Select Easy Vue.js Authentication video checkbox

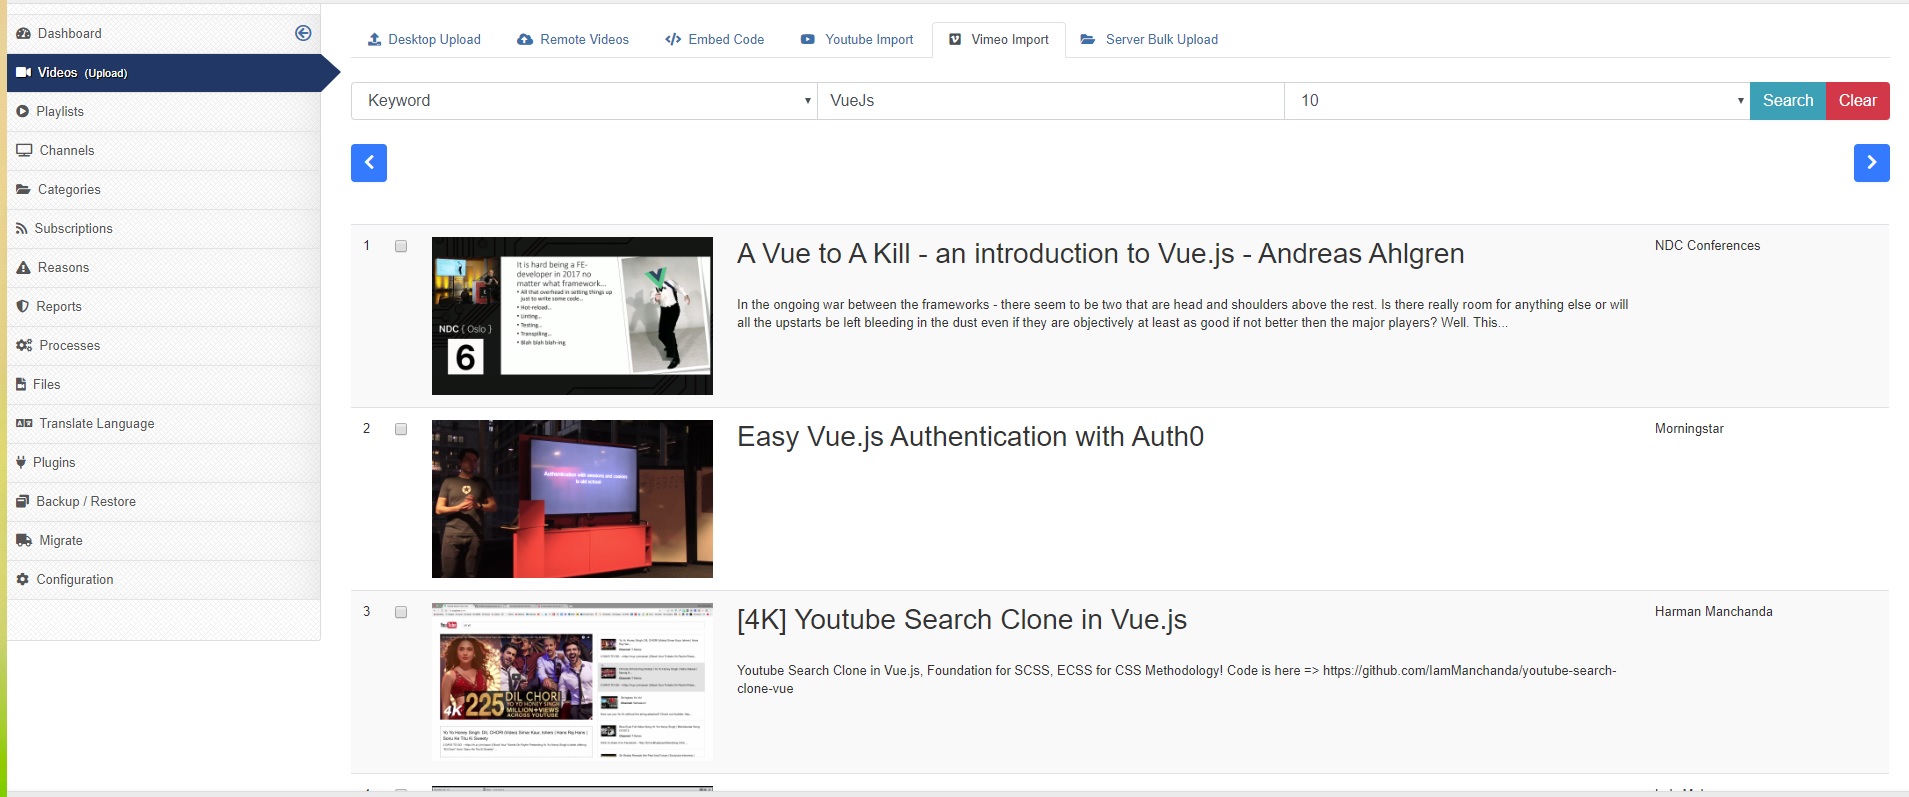tap(401, 429)
